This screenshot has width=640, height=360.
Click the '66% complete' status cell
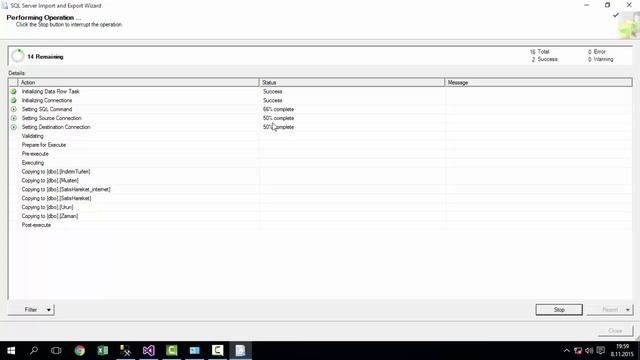(x=278, y=109)
